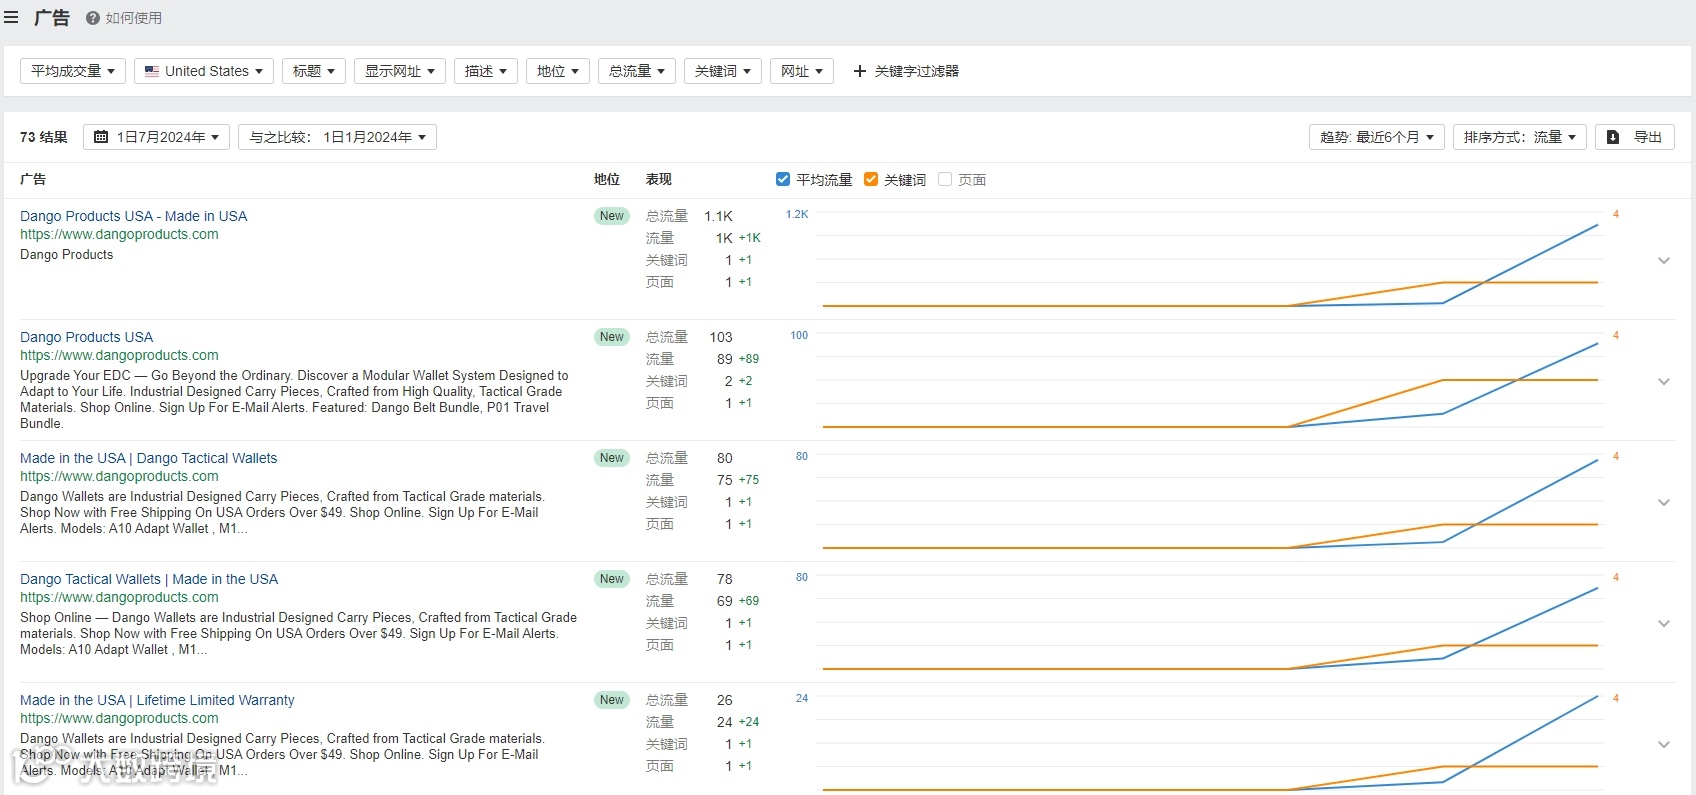
Task: Open the United States country dropdown
Action: 204,71
